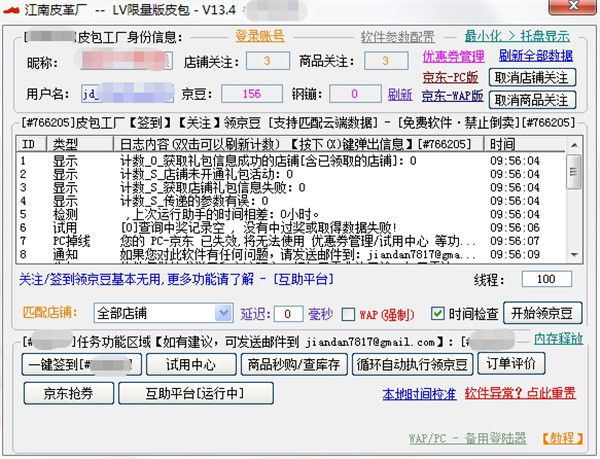Uncheck the 时间检查 checkbox
This screenshot has height=459, width=600.
point(437,314)
